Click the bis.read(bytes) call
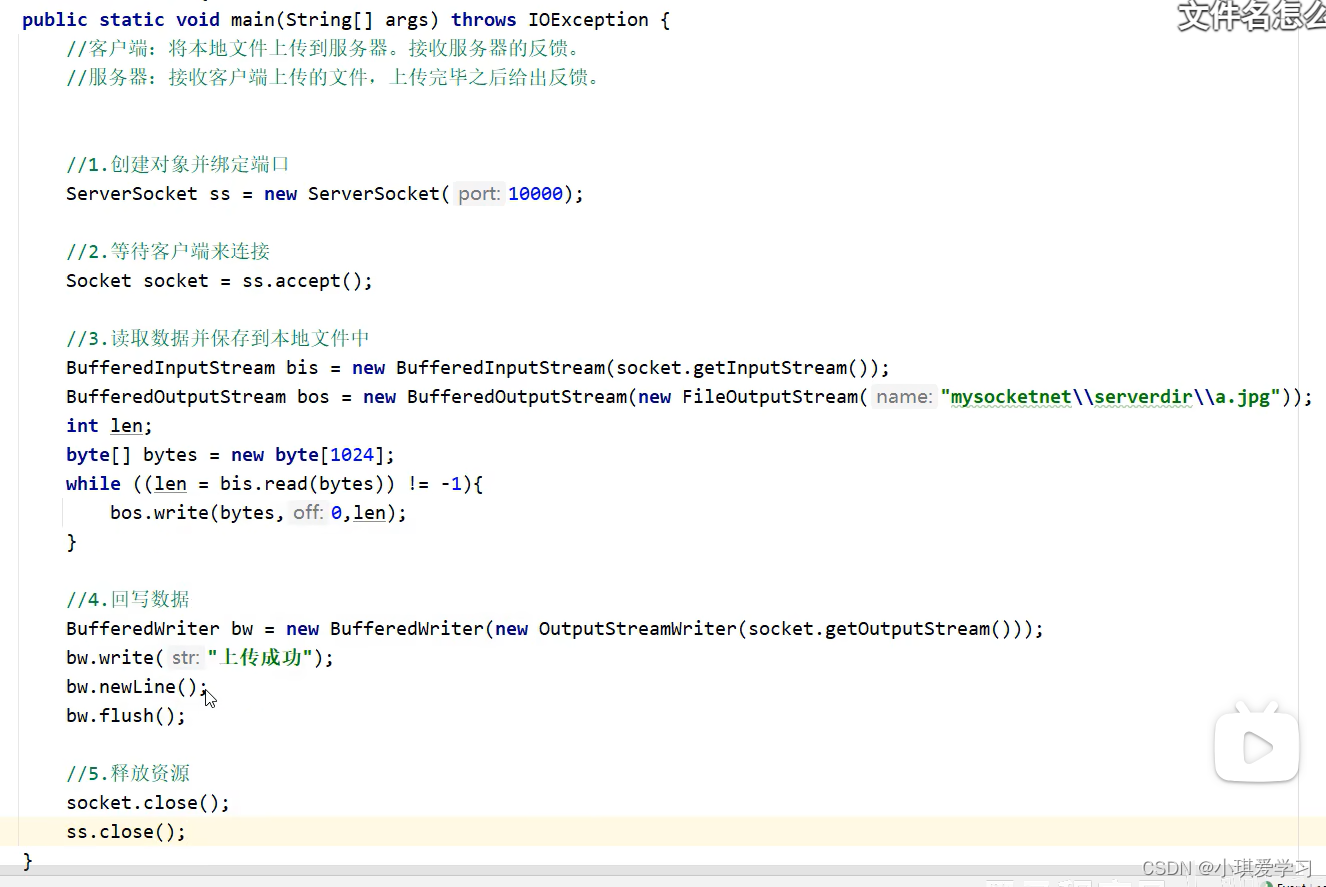Viewport: 1326px width, 887px height. click(x=303, y=483)
